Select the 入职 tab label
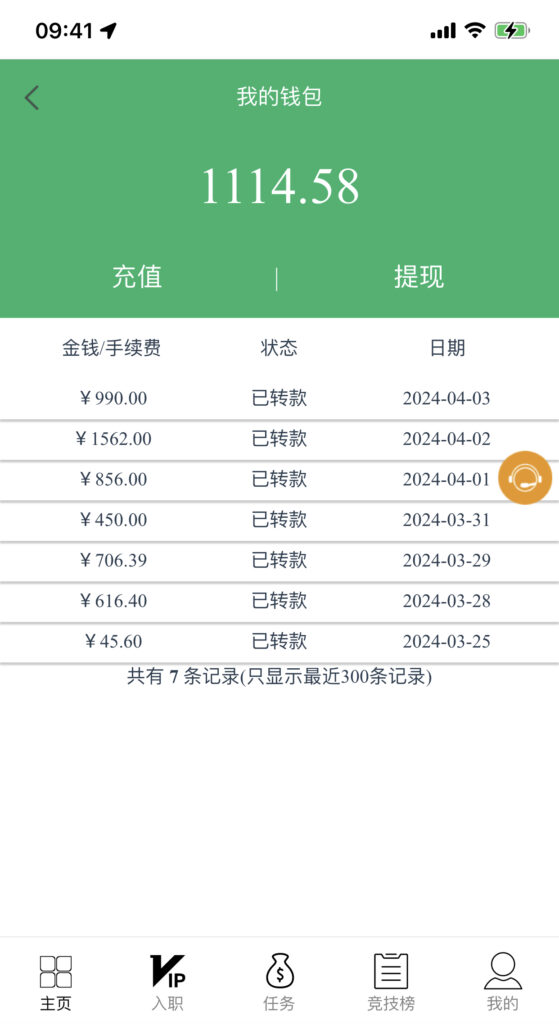This screenshot has height=1024, width=559. click(x=168, y=1003)
